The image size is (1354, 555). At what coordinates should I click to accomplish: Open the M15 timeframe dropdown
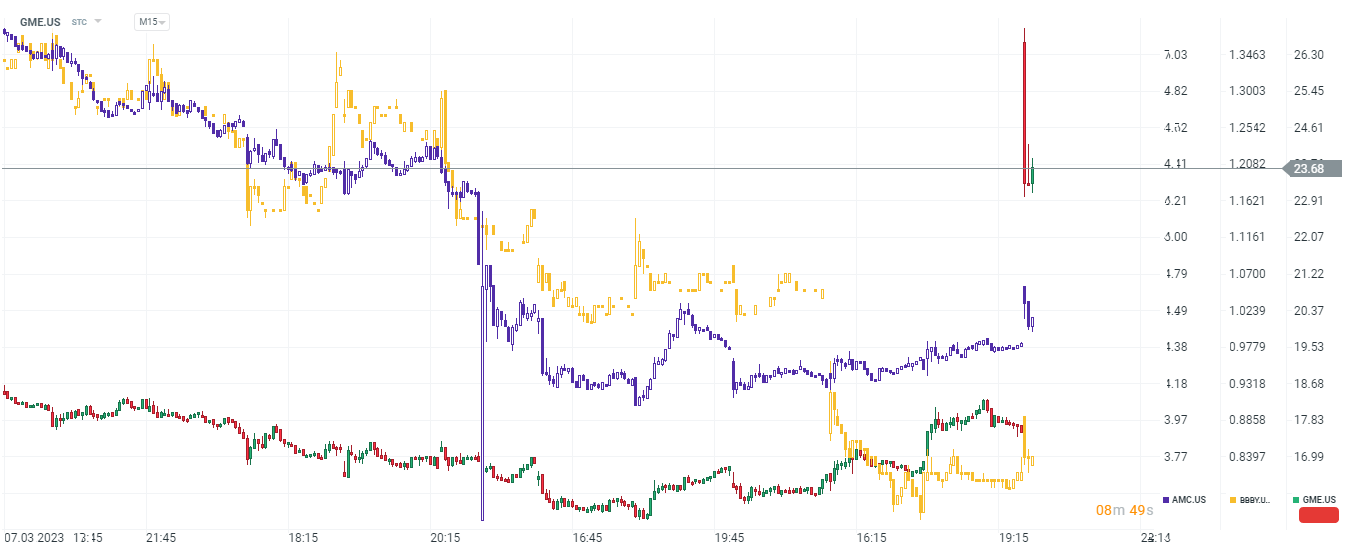click(x=152, y=21)
